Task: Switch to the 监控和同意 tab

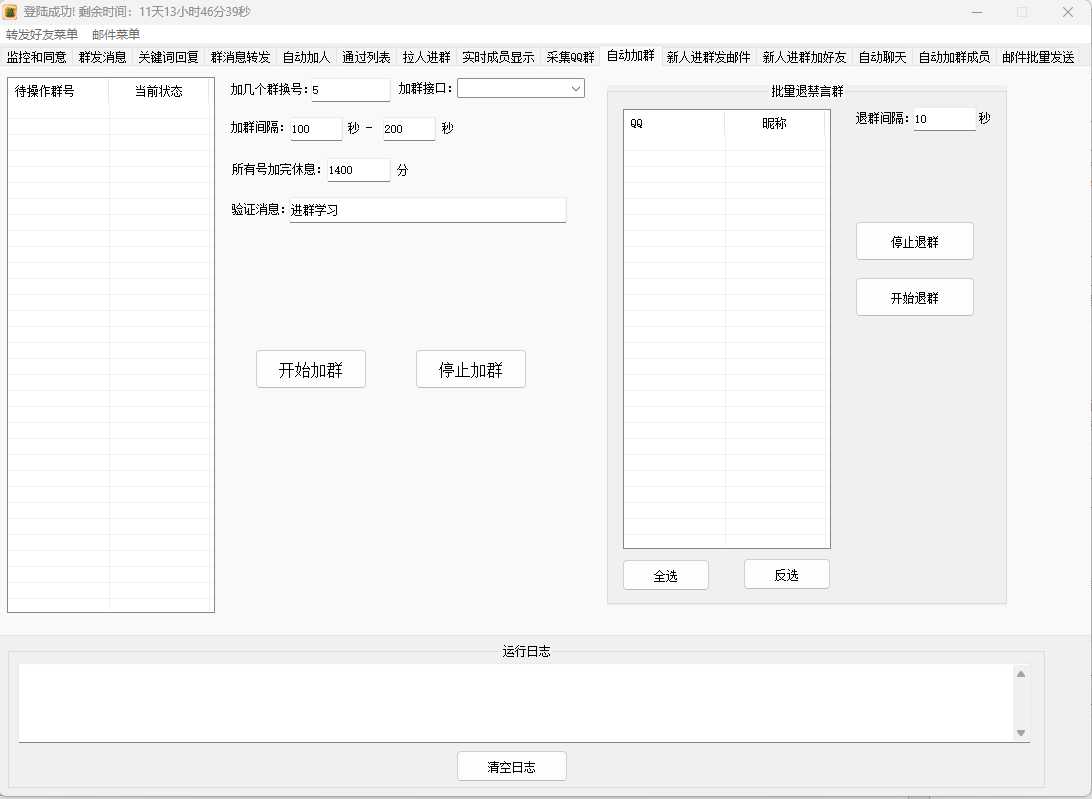Action: click(36, 57)
